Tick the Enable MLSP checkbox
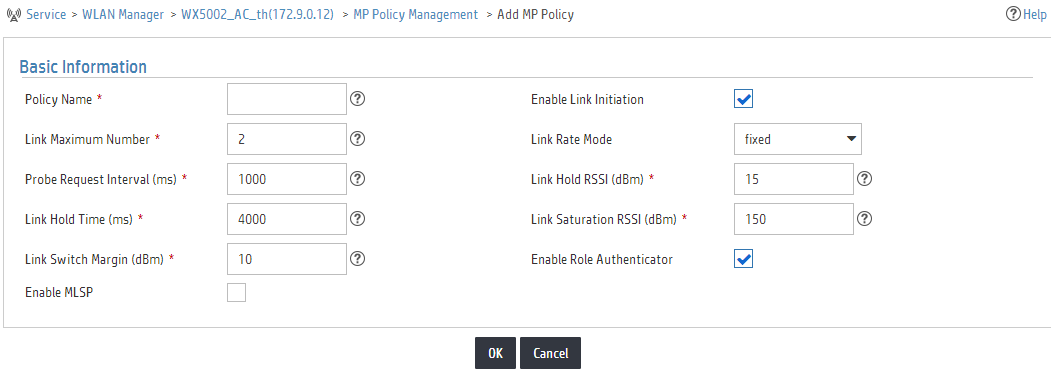This screenshot has width=1051, height=375. pyautogui.click(x=237, y=292)
